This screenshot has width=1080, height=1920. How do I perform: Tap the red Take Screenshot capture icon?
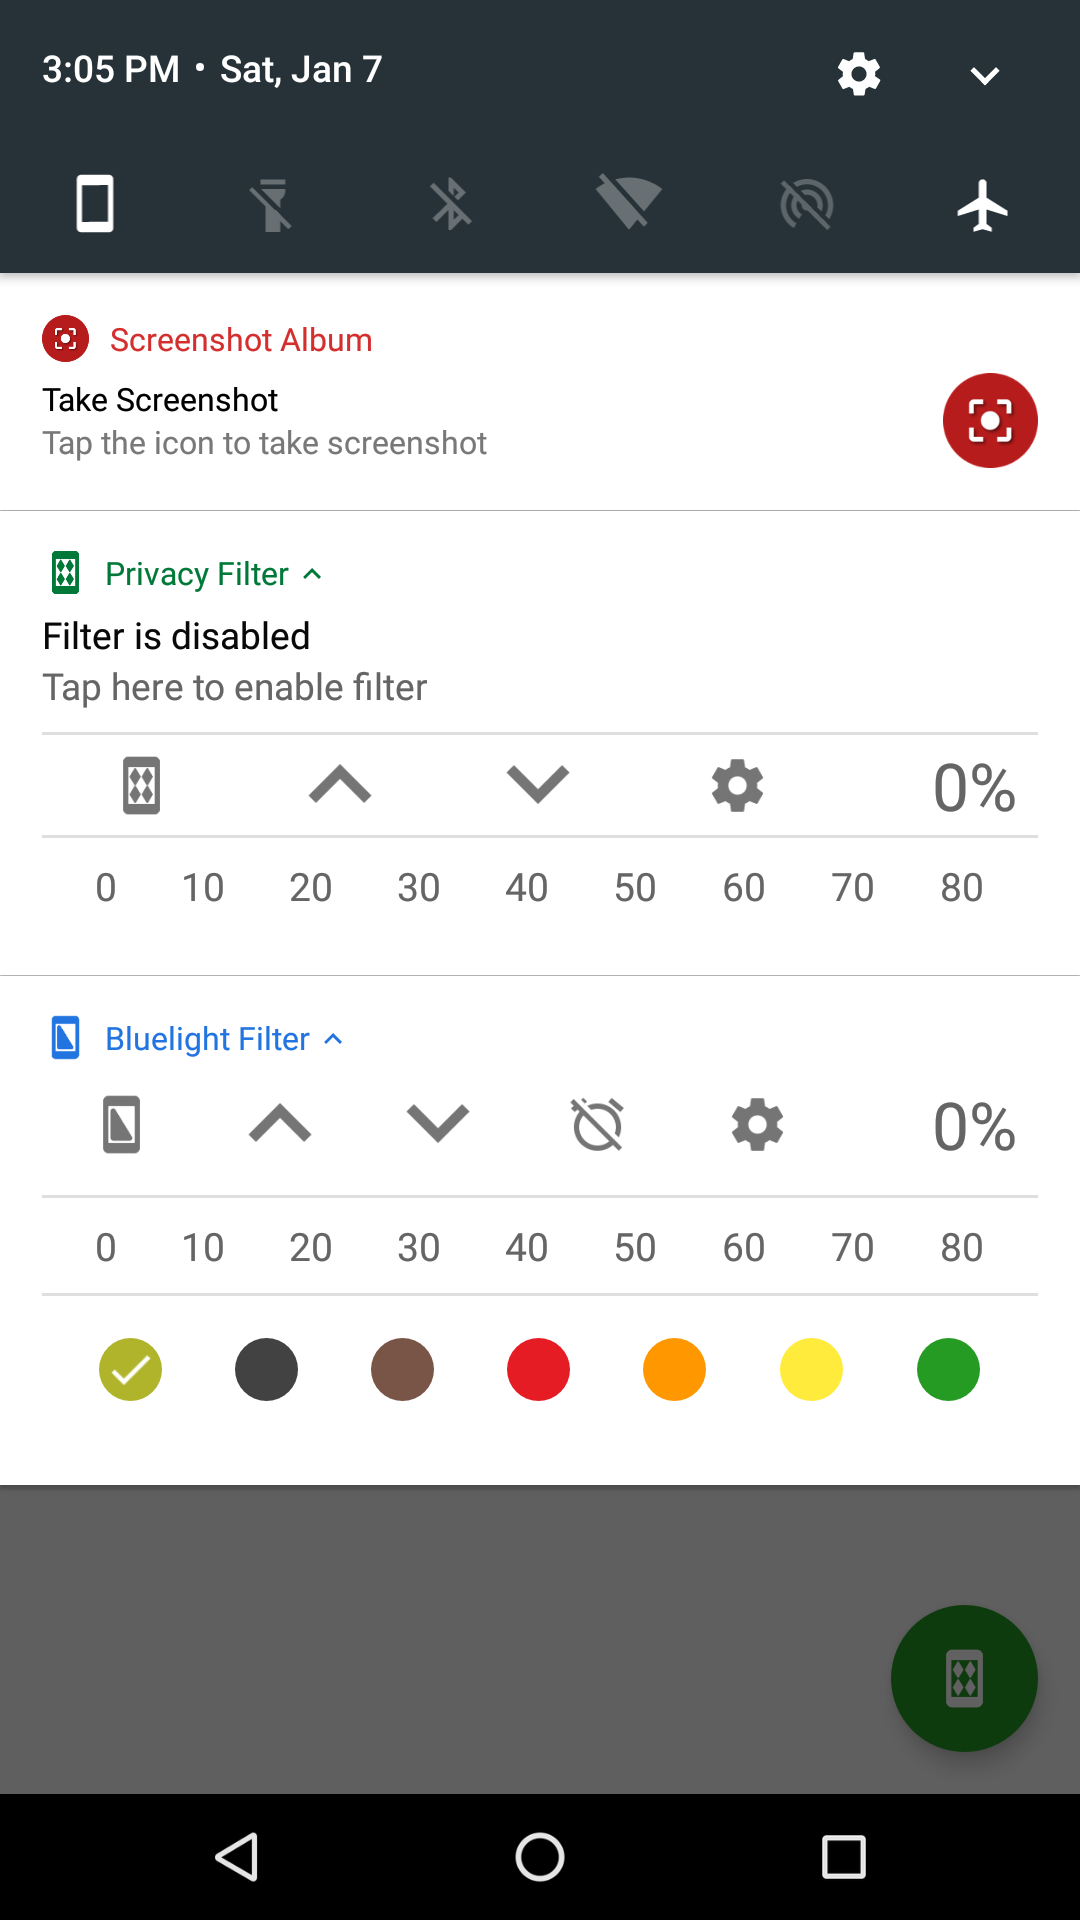coord(990,420)
